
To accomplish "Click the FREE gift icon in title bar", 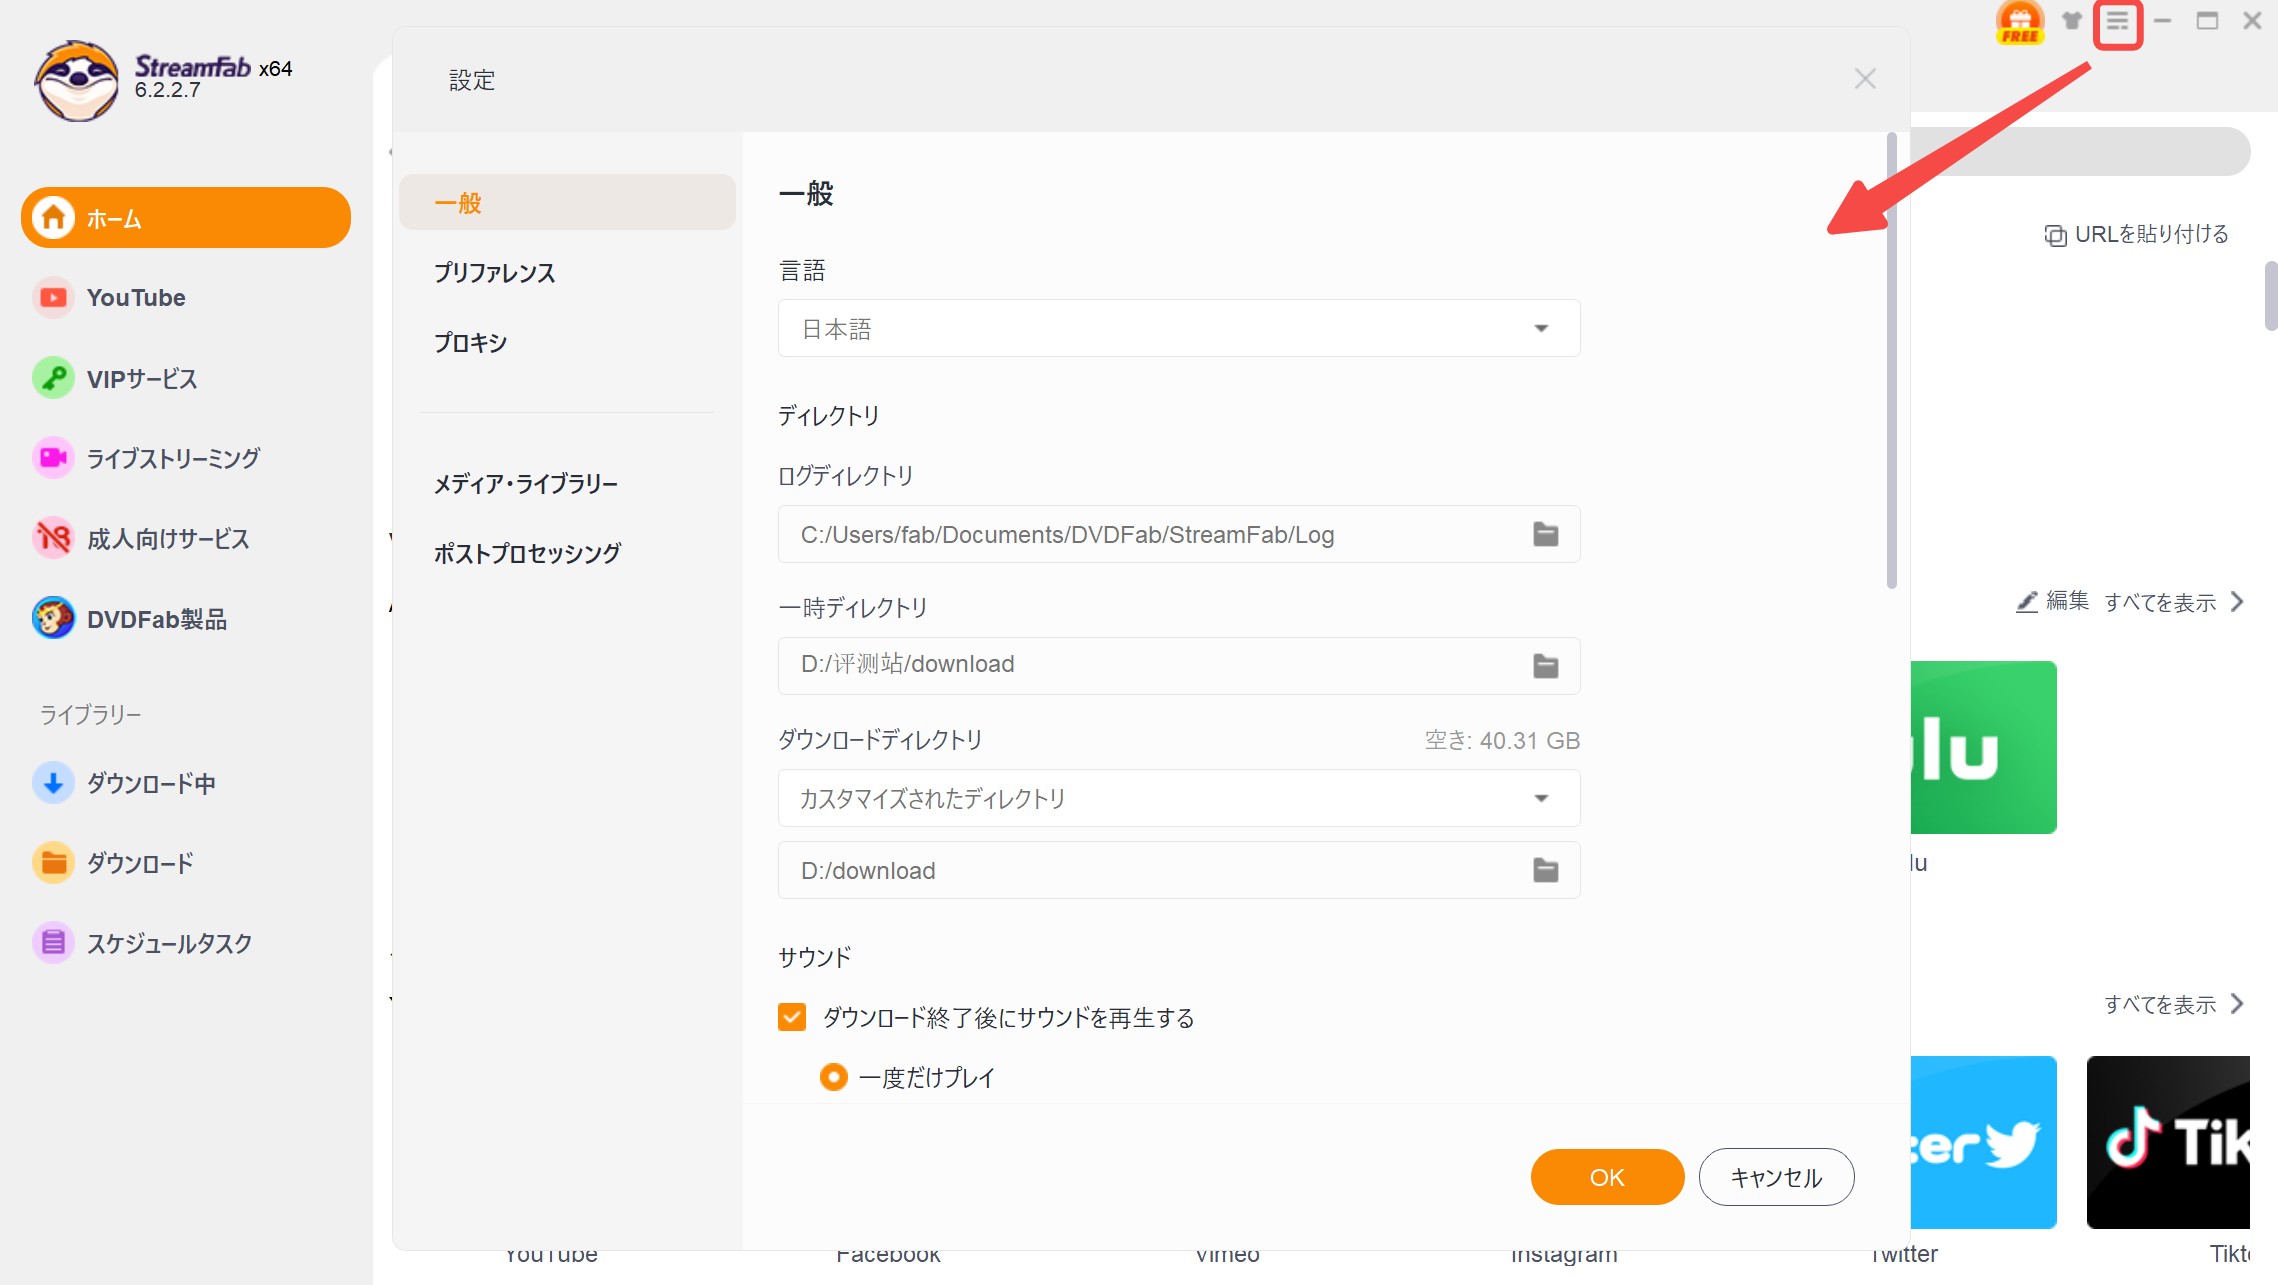I will tap(2019, 22).
